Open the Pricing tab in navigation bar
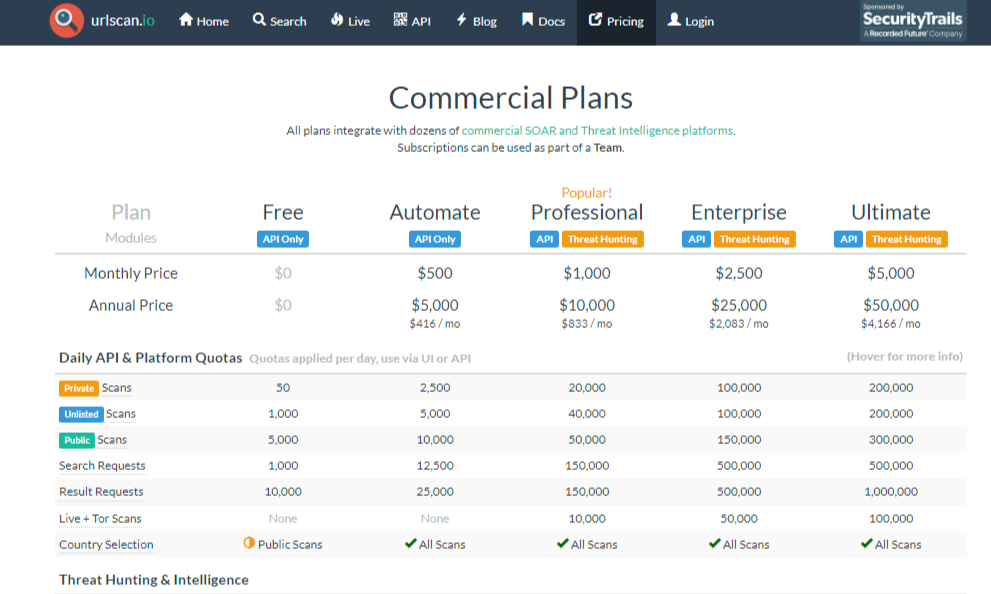This screenshot has width=991, height=594. (x=616, y=21)
